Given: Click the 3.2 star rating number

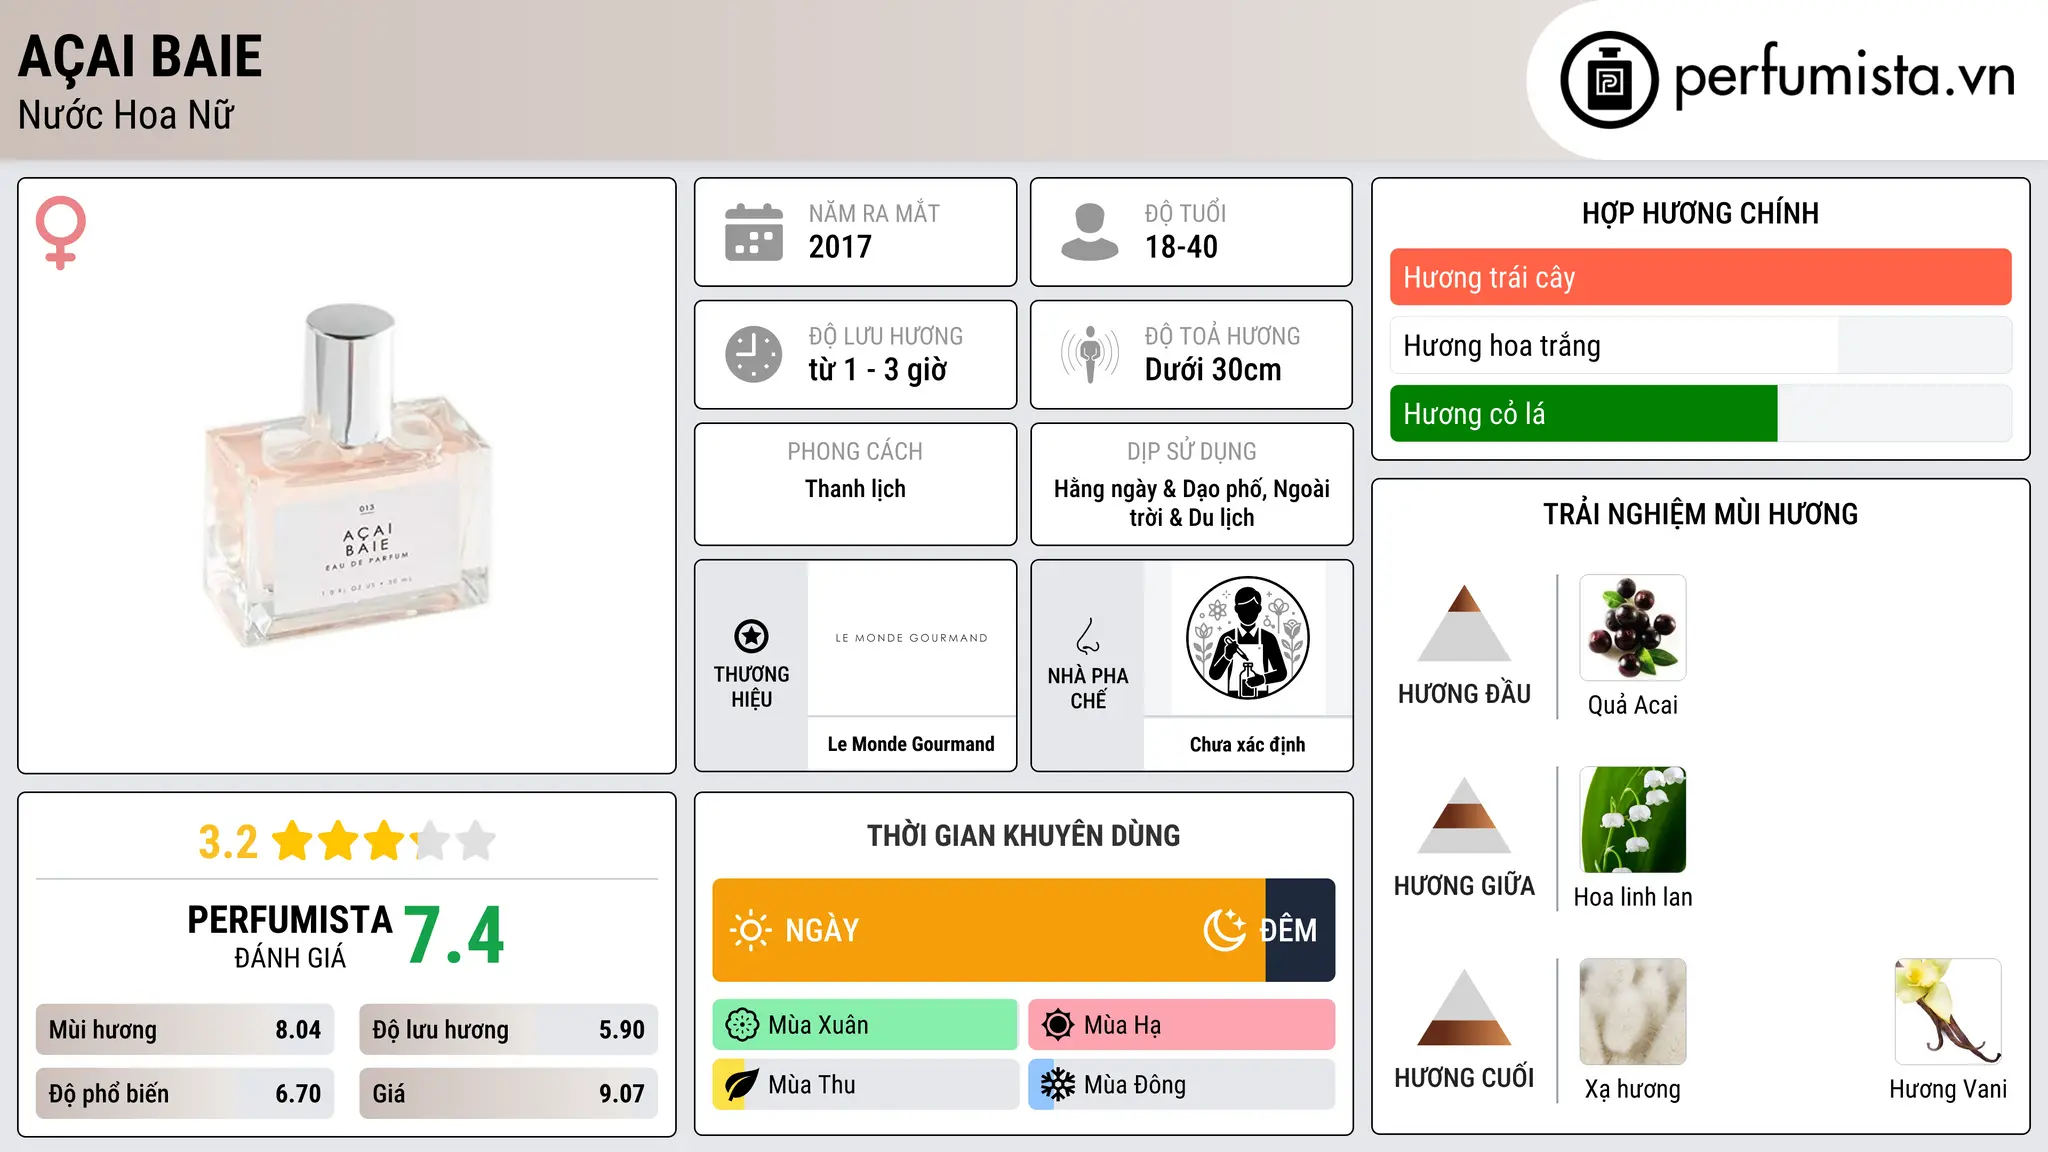Looking at the screenshot, I should [228, 842].
